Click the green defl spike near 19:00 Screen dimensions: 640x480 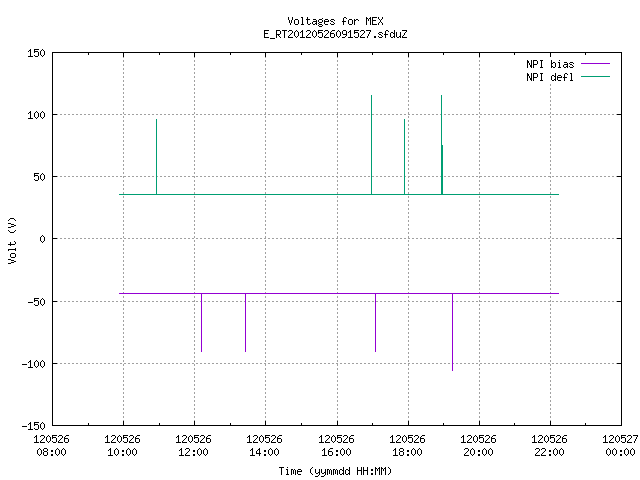pyautogui.click(x=442, y=145)
